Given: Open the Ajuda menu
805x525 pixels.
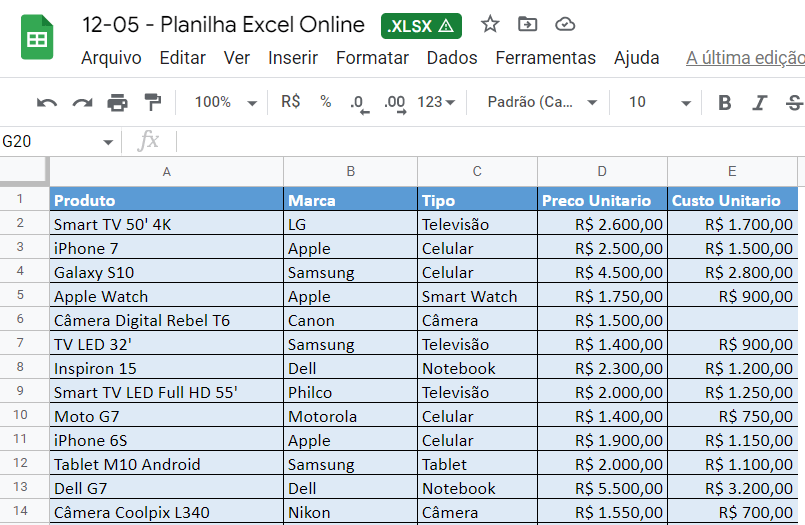Looking at the screenshot, I should (637, 58).
